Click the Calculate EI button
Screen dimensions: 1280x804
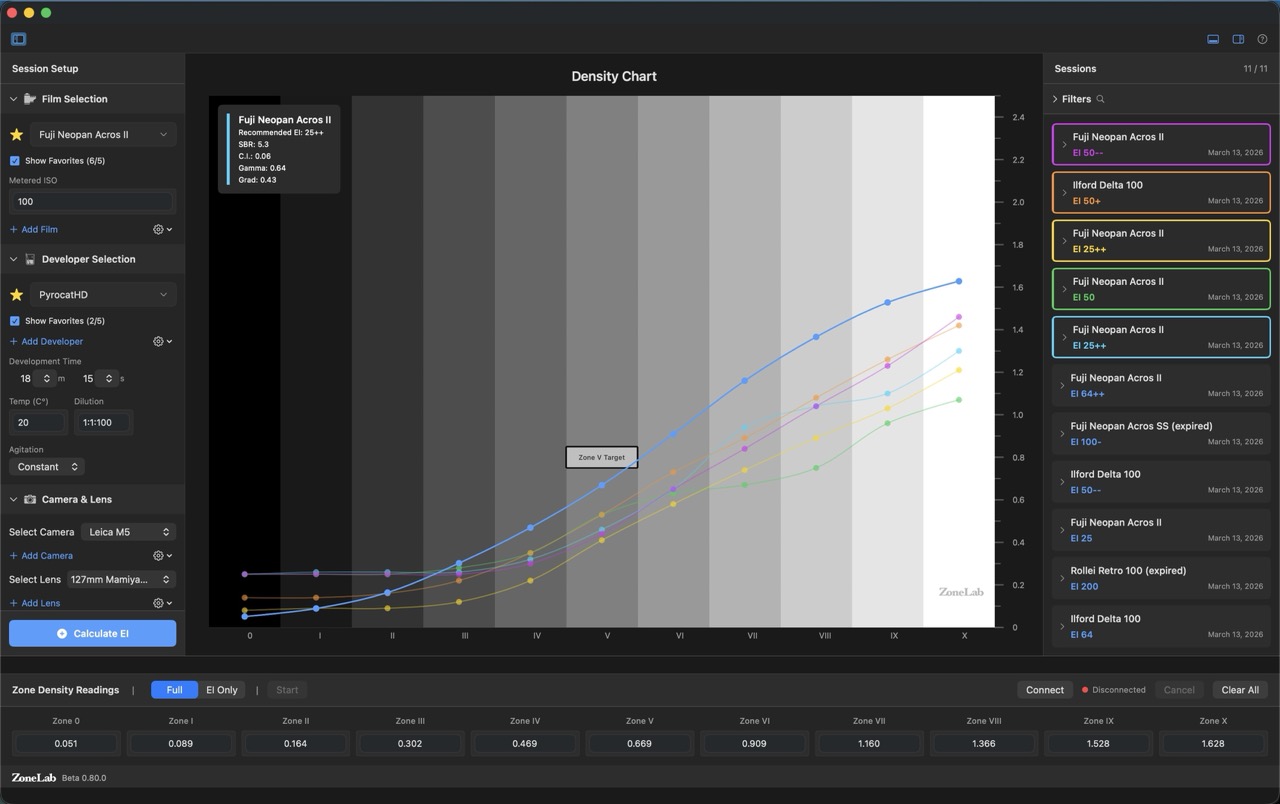click(92, 633)
